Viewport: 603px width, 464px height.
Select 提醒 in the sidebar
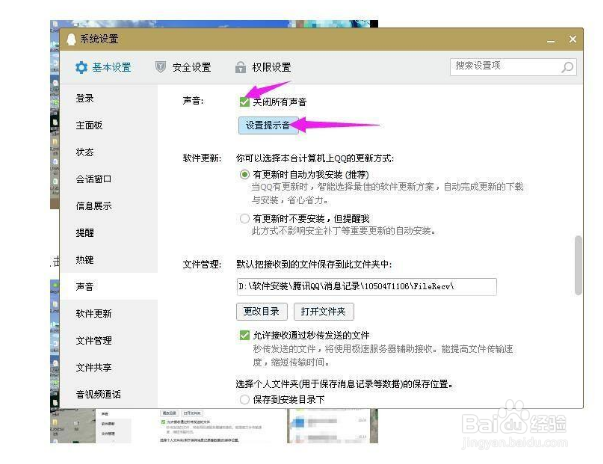[x=85, y=233]
